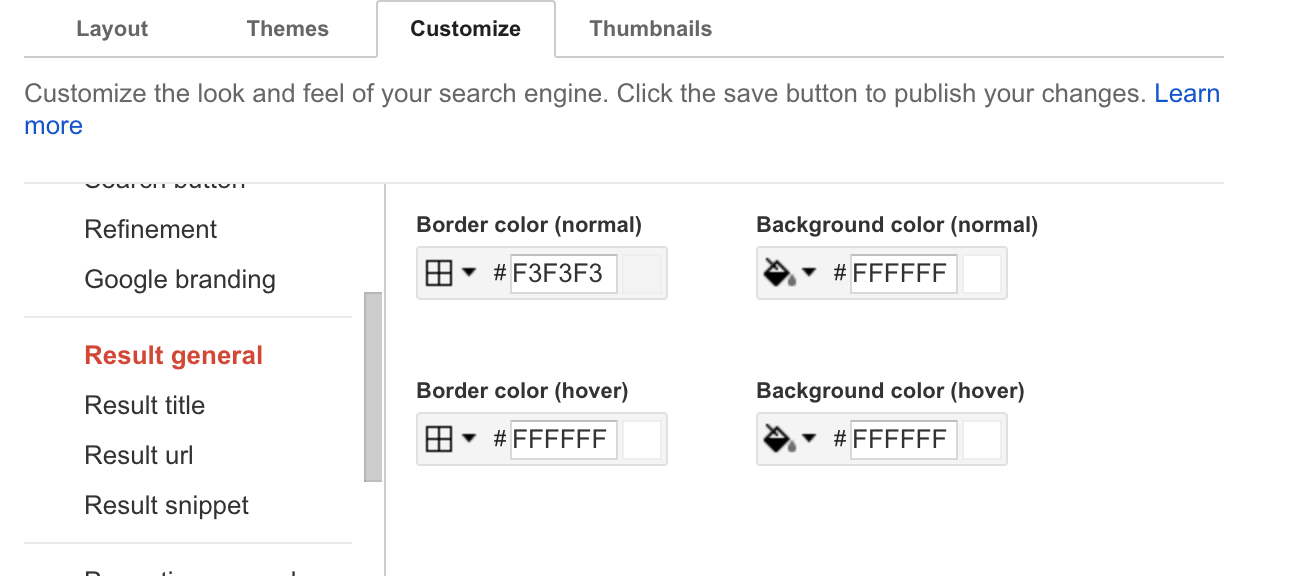Click paint bucket icon for hover background color

[x=779, y=439]
